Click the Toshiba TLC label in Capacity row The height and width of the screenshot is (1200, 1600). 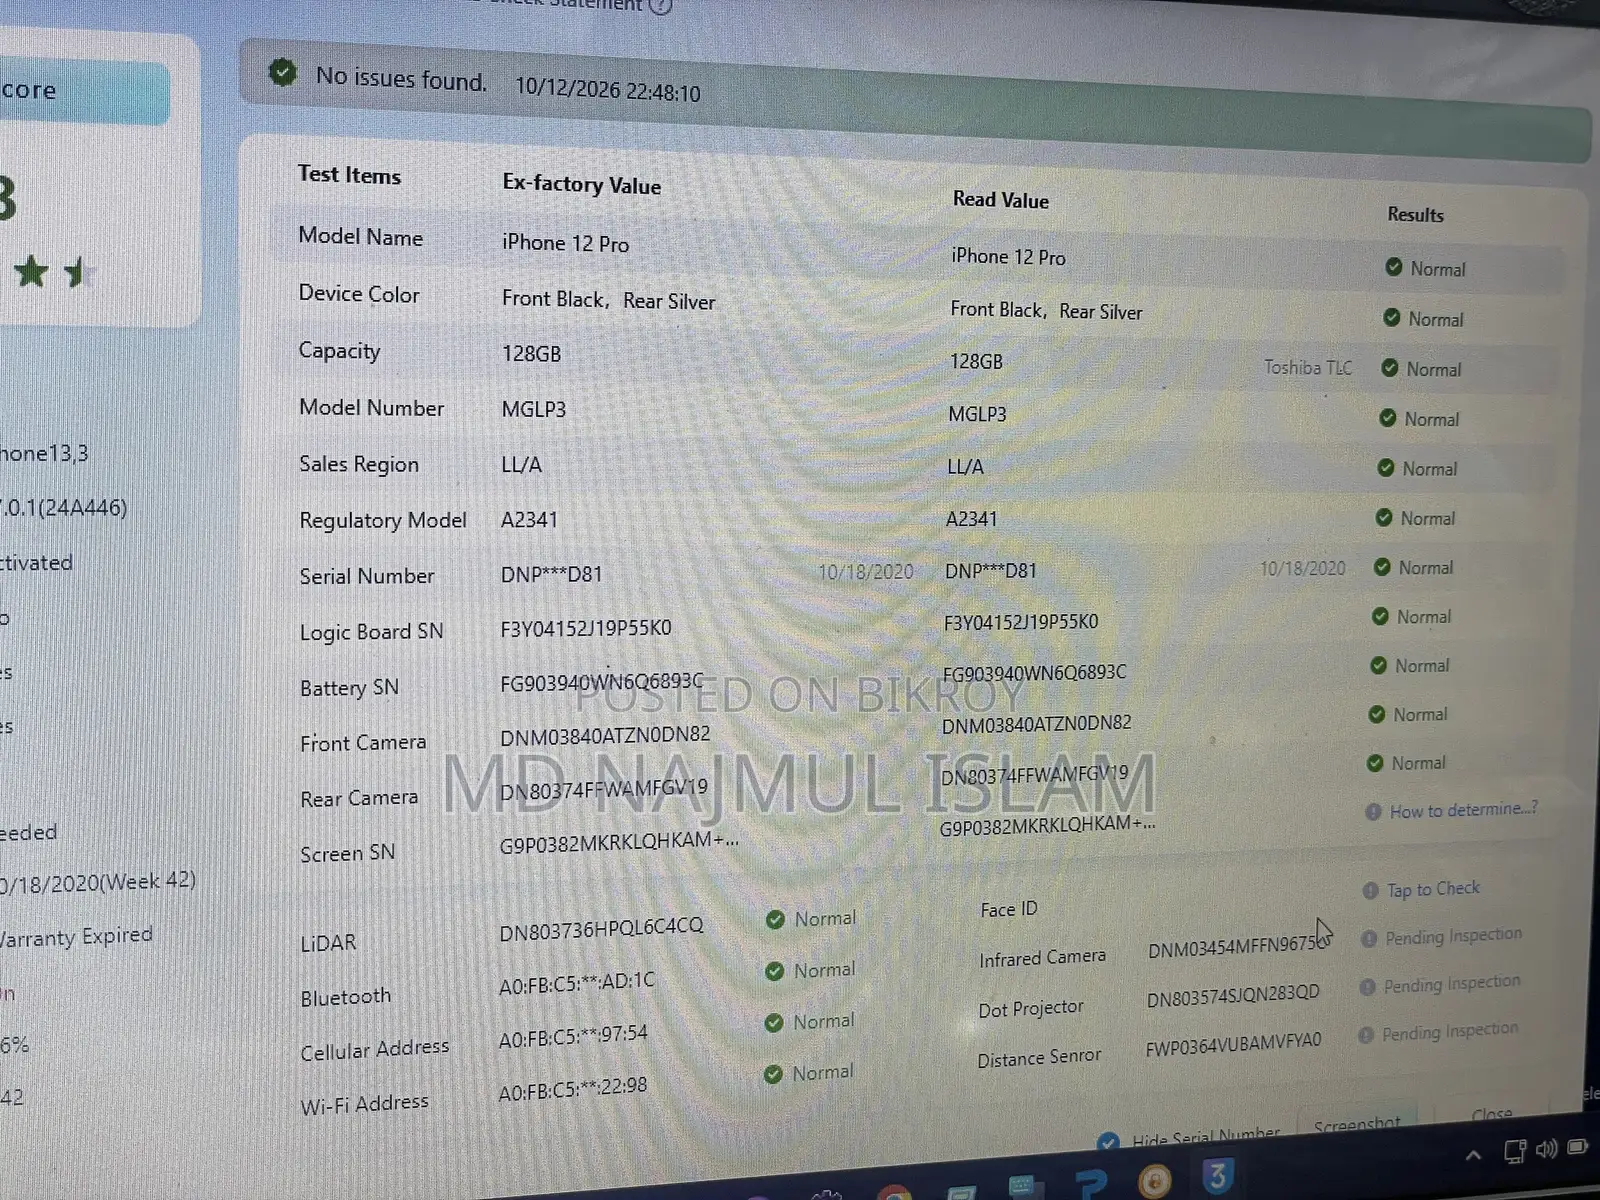click(1307, 368)
